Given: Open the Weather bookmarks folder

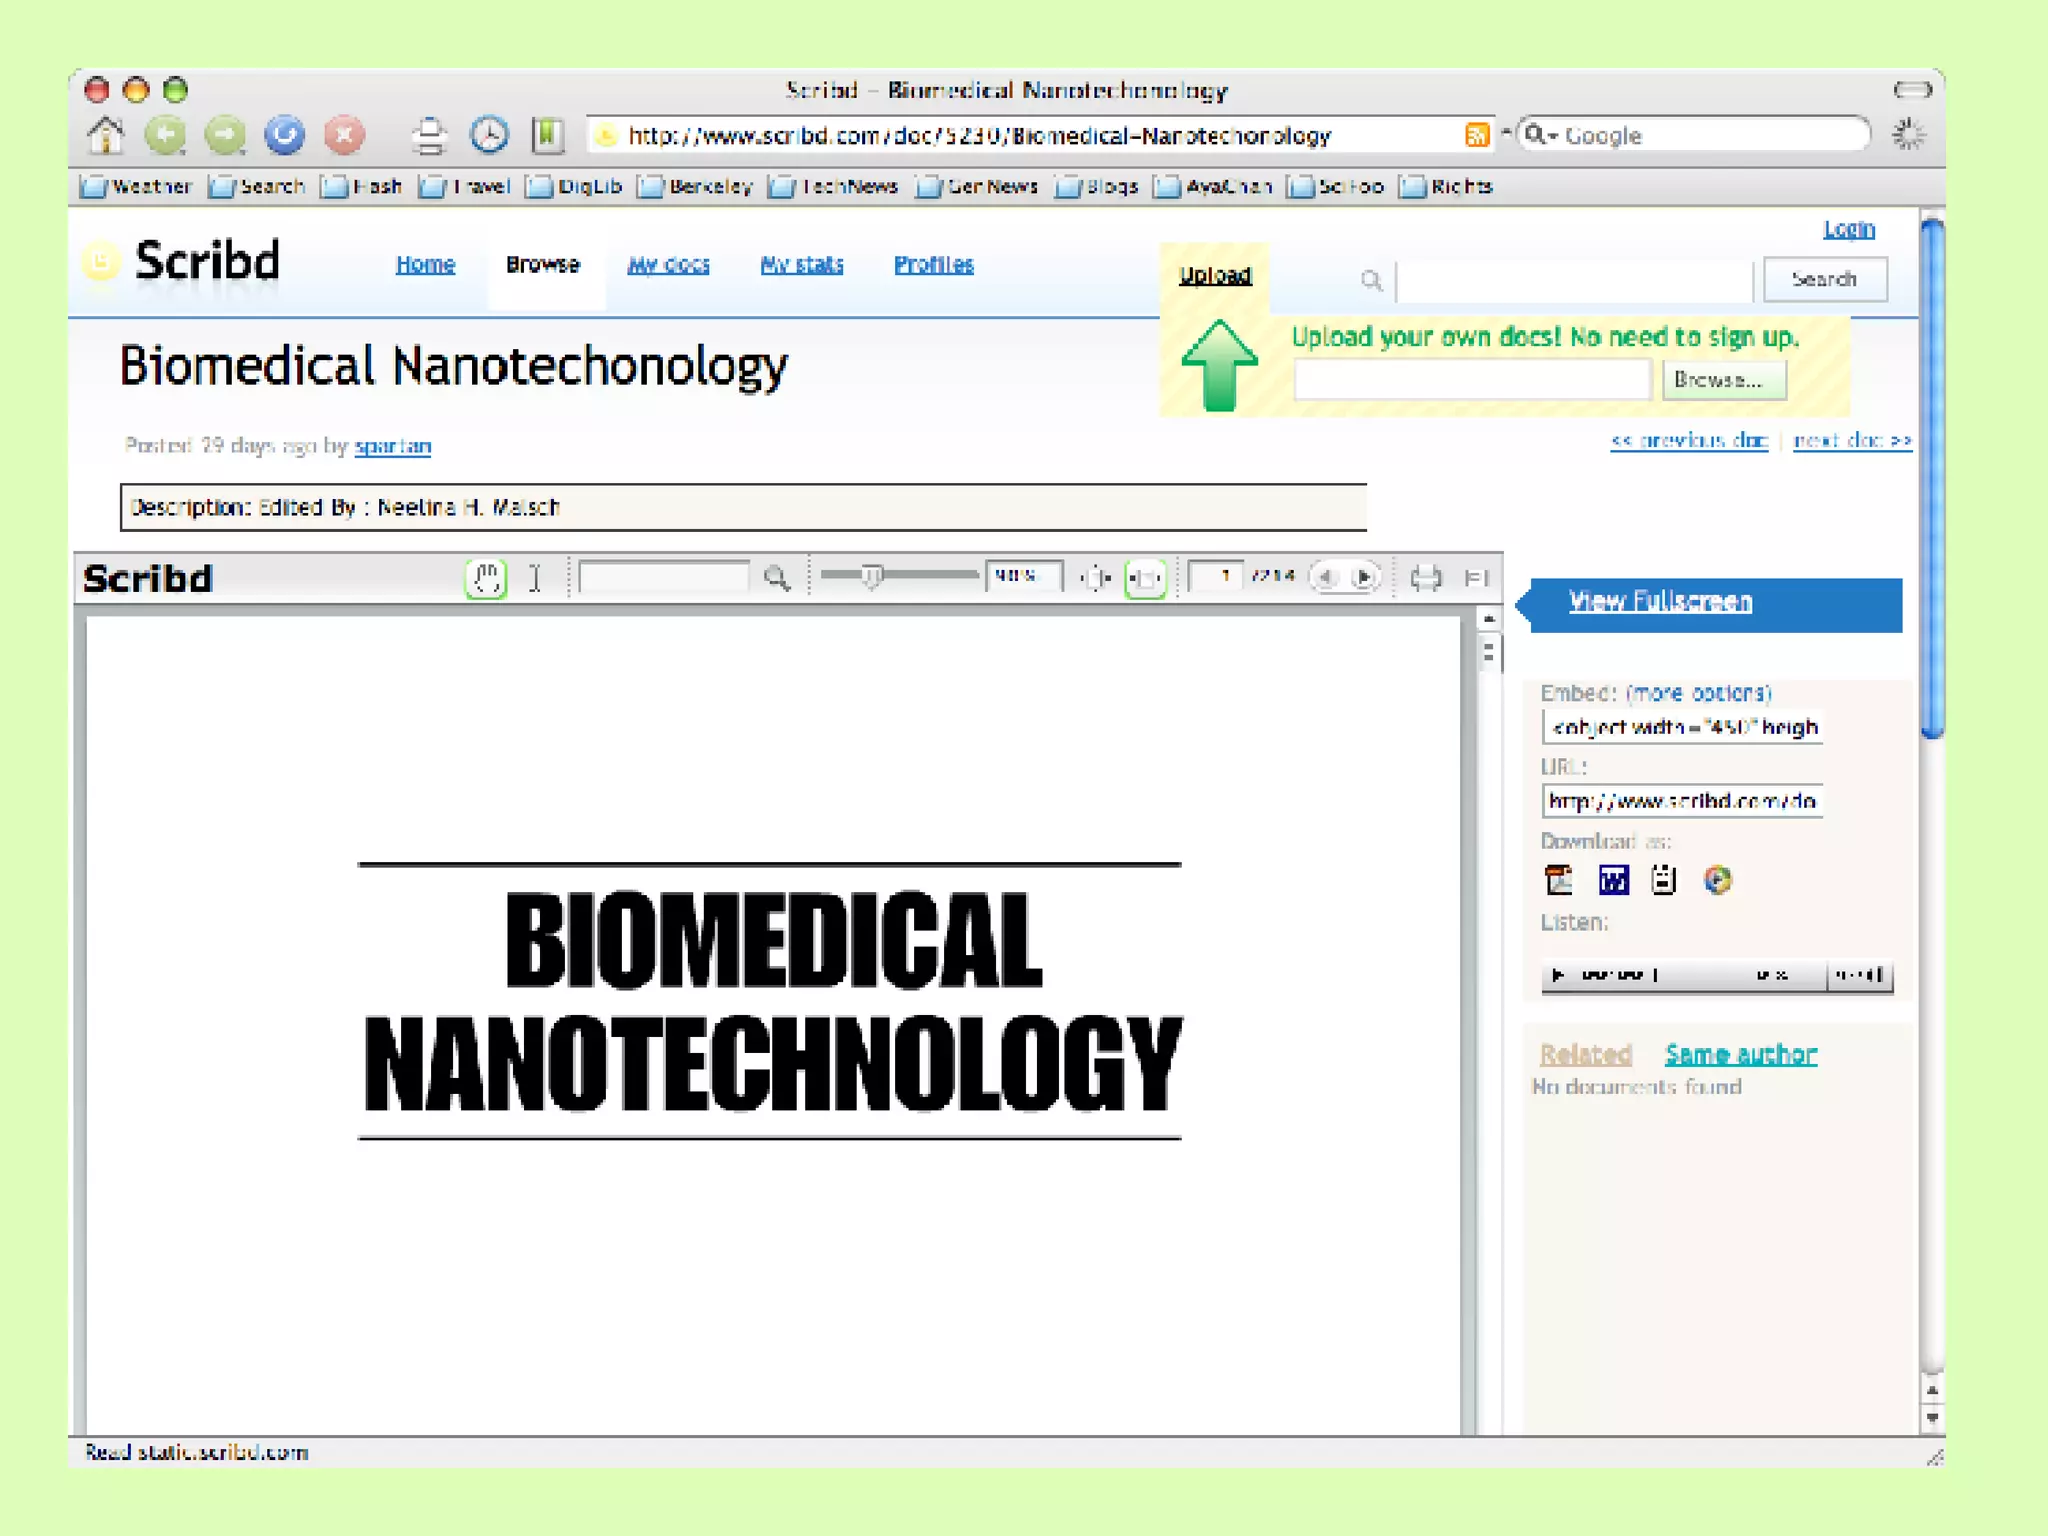Looking at the screenshot, I should 136,187.
